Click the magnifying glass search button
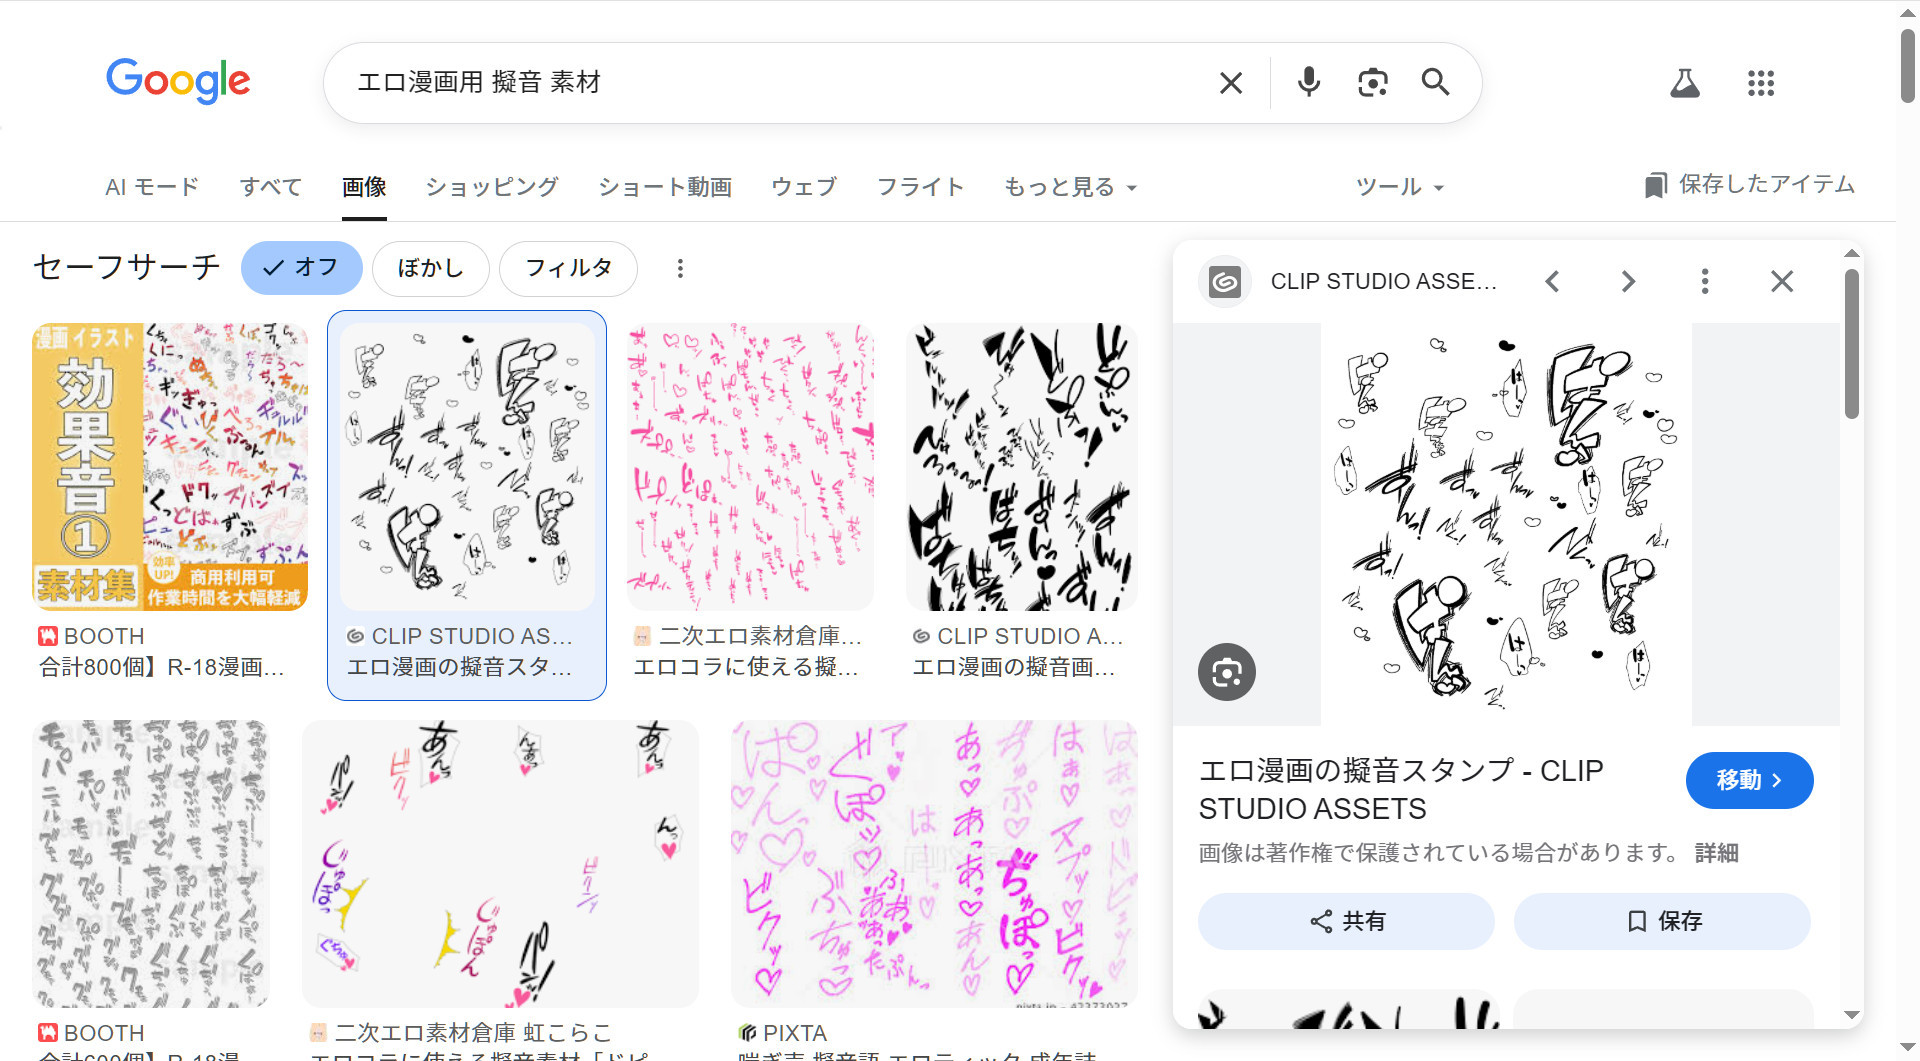 tap(1435, 82)
